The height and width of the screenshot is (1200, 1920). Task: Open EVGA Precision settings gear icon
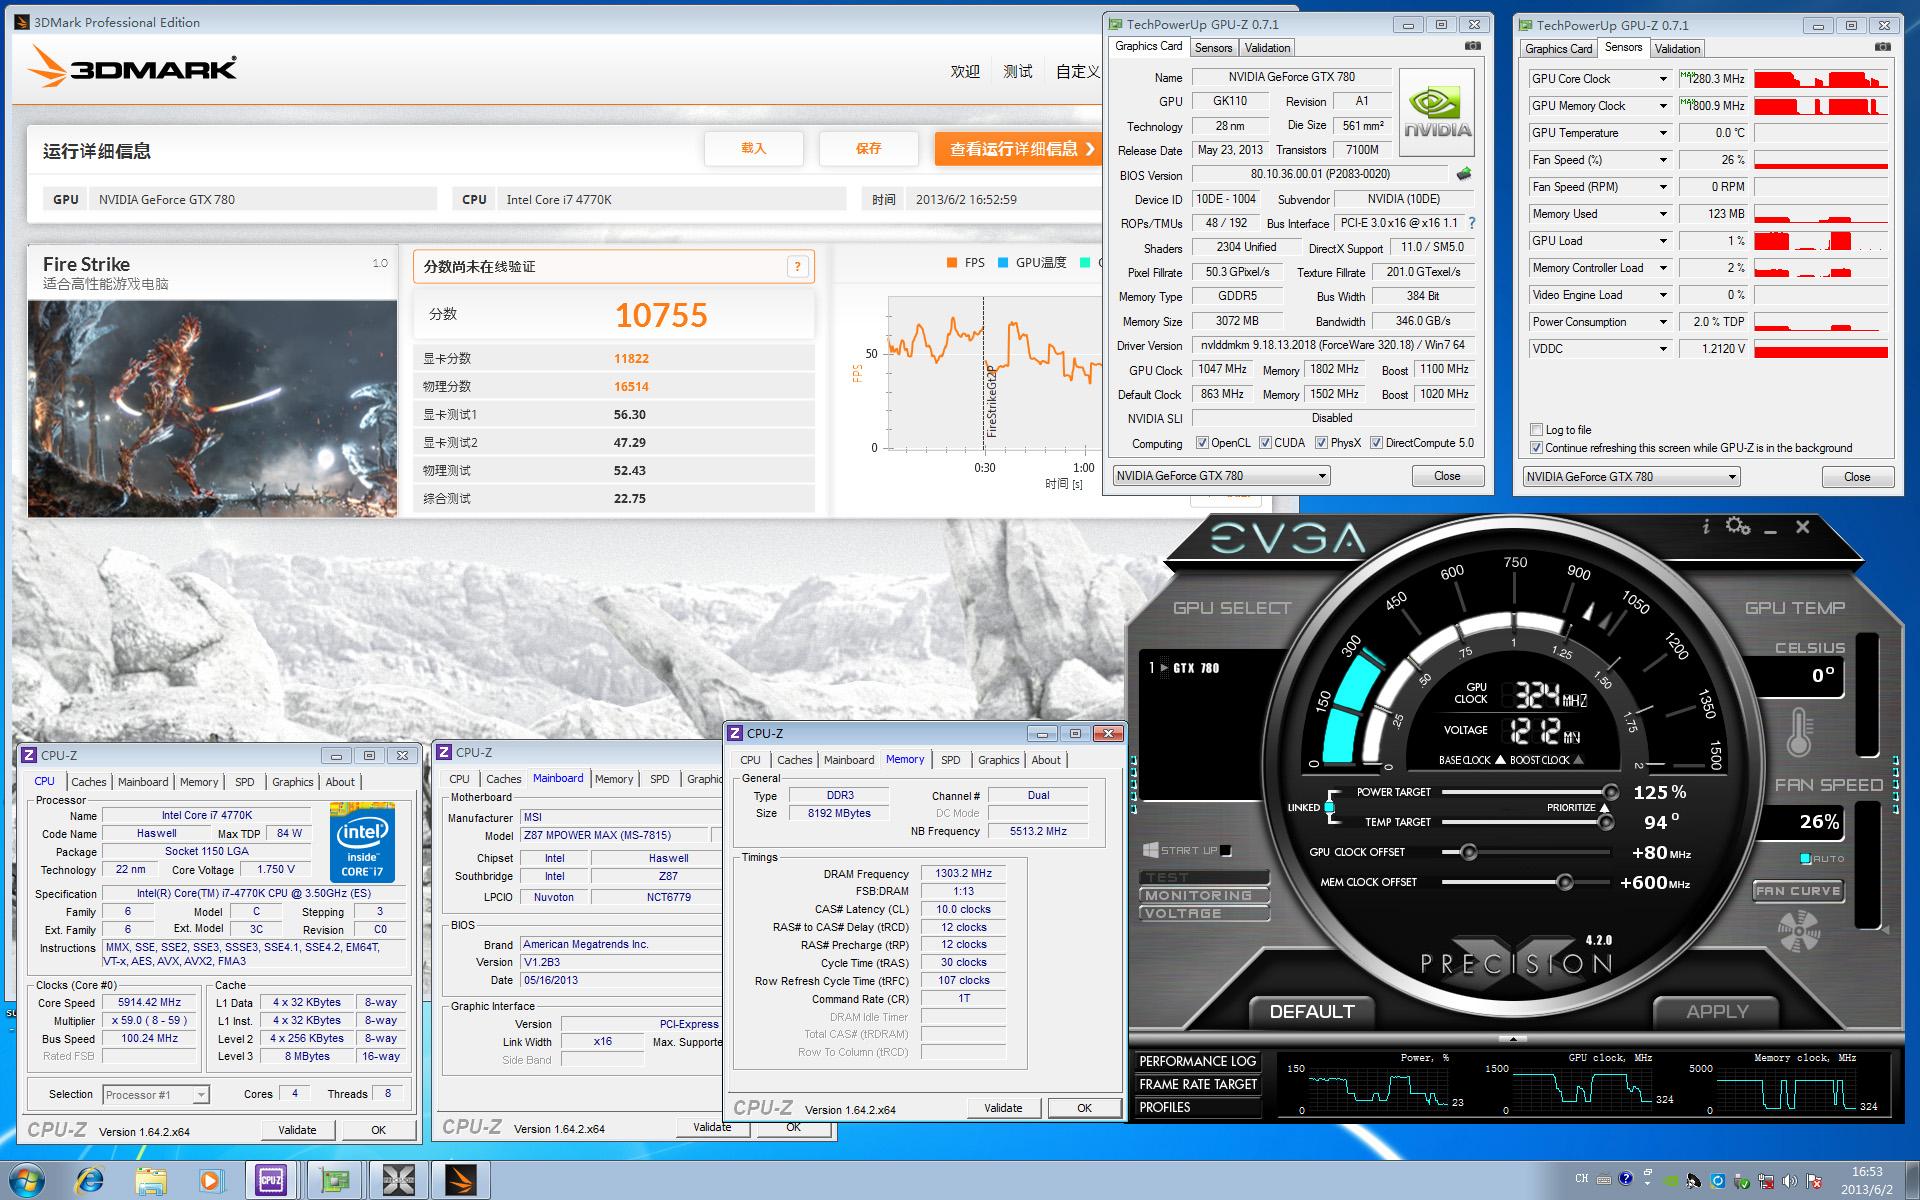click(1738, 526)
